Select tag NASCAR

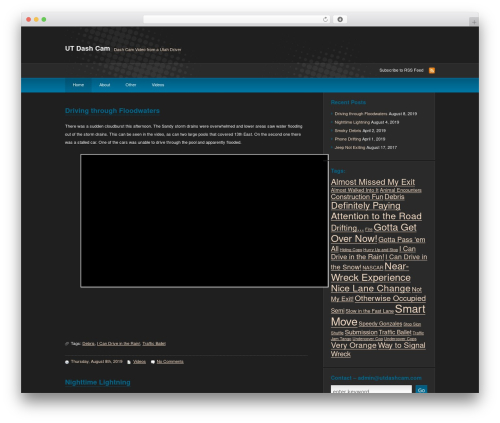372,268
